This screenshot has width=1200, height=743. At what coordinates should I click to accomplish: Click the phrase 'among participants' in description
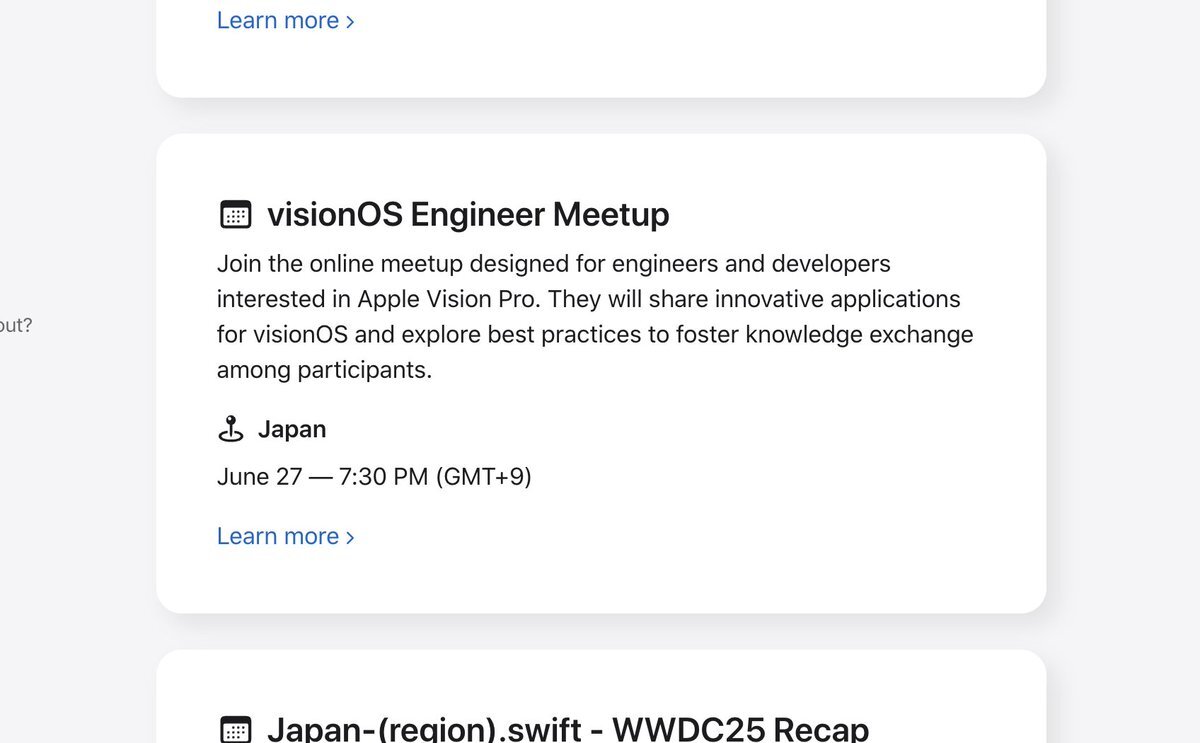tap(324, 370)
